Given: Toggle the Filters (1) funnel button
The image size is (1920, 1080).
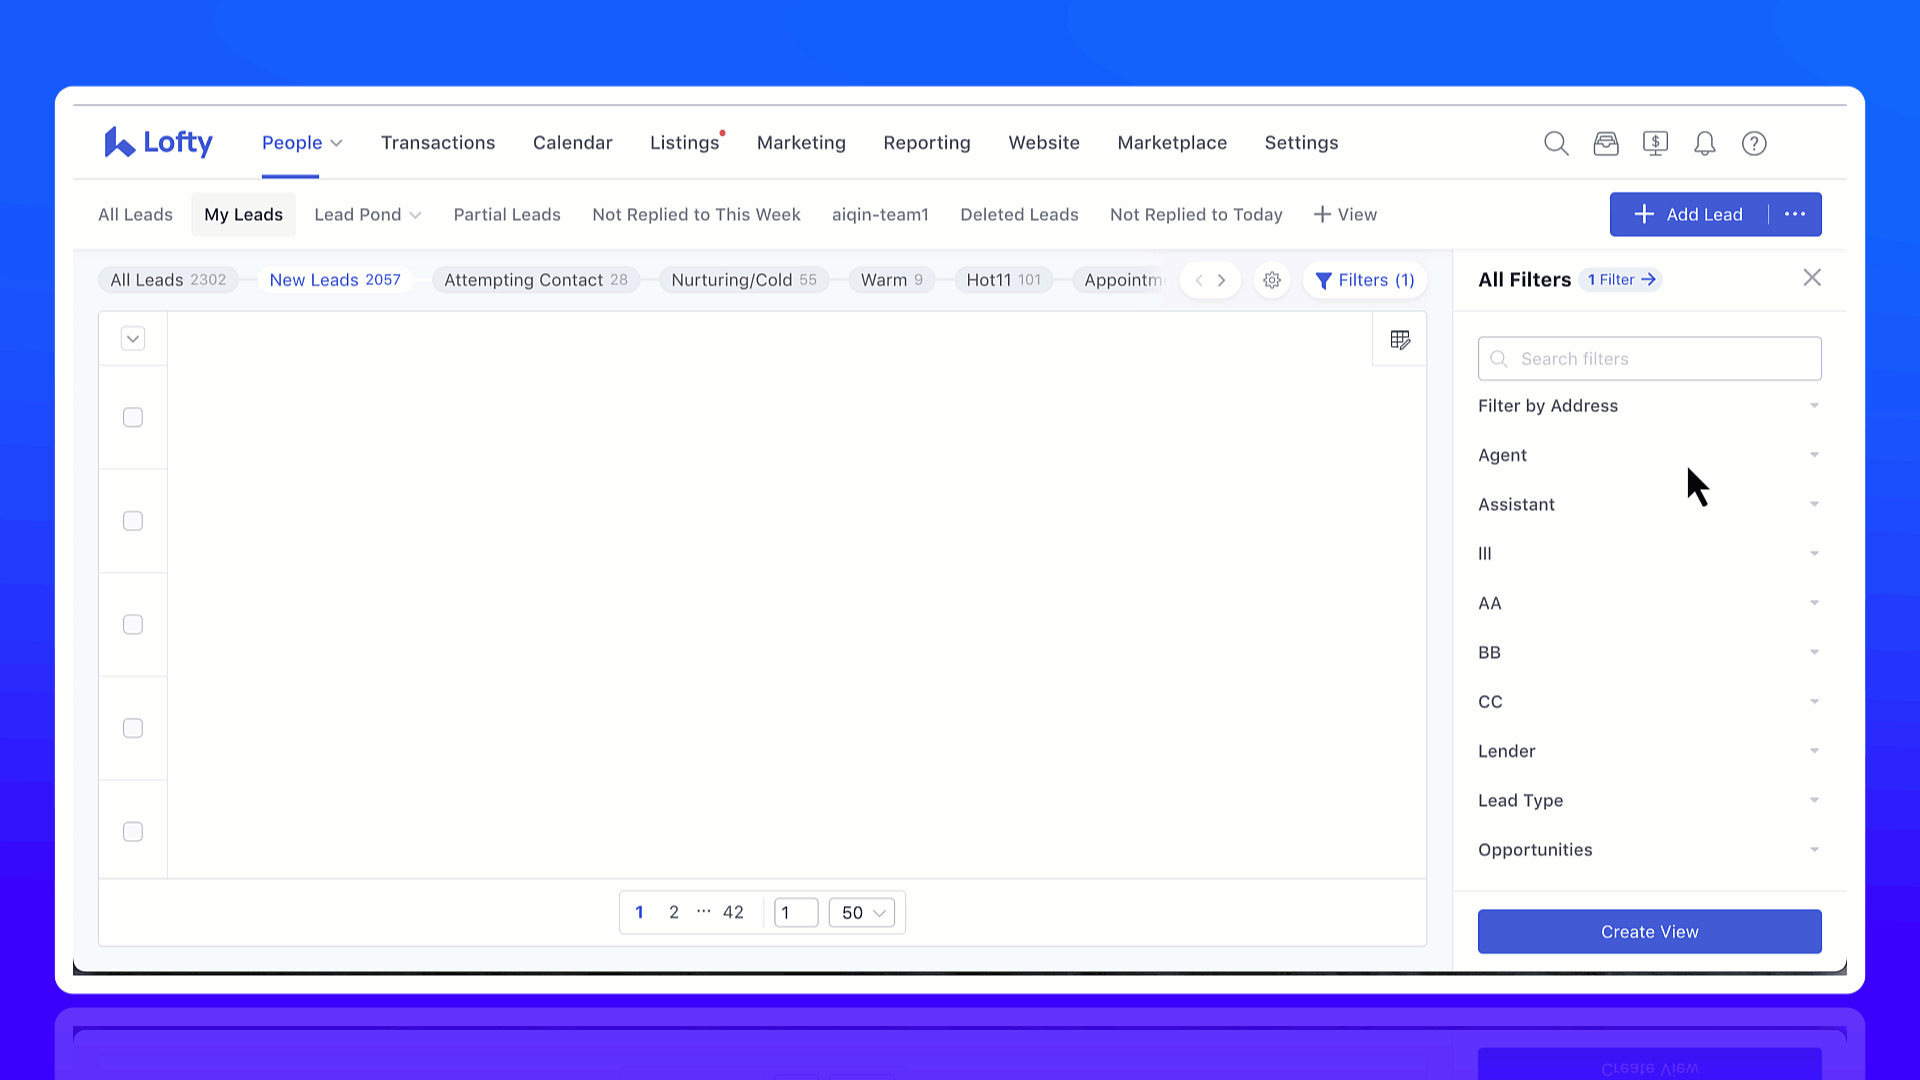Looking at the screenshot, I should pyautogui.click(x=1365, y=280).
